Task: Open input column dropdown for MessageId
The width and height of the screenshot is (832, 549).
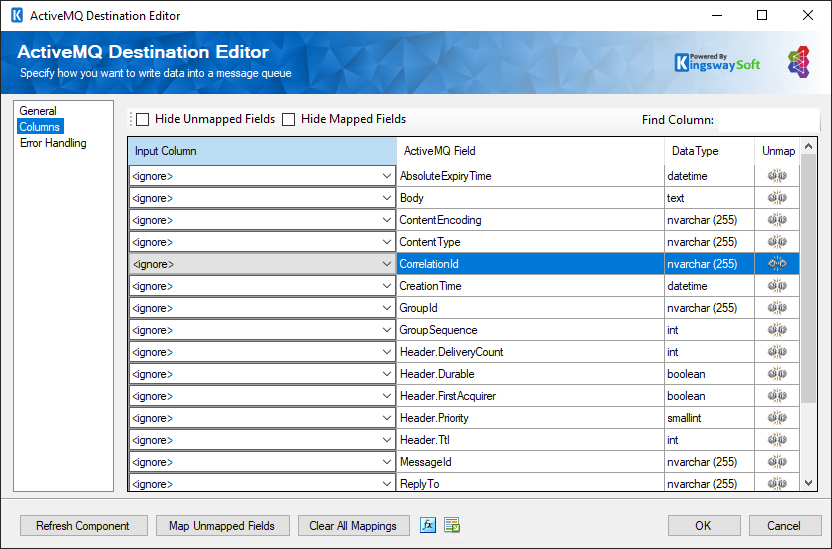Action: point(387,462)
